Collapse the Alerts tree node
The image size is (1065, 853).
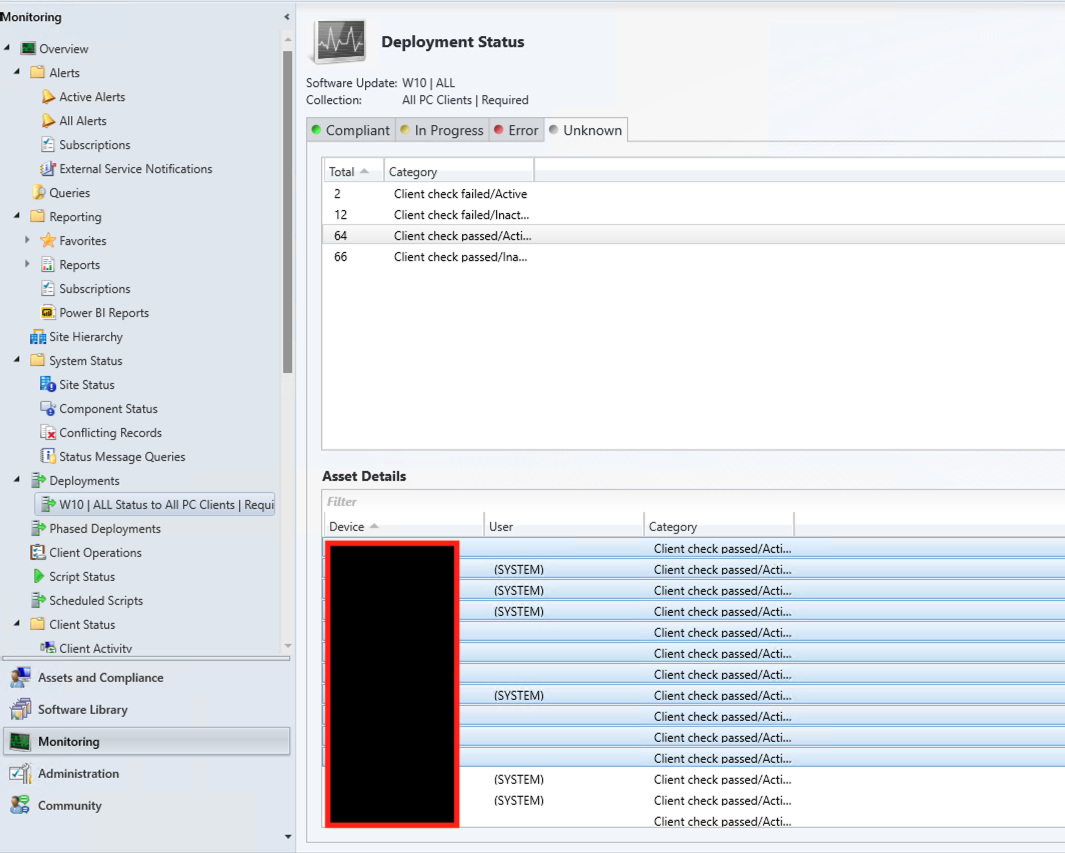pos(17,73)
